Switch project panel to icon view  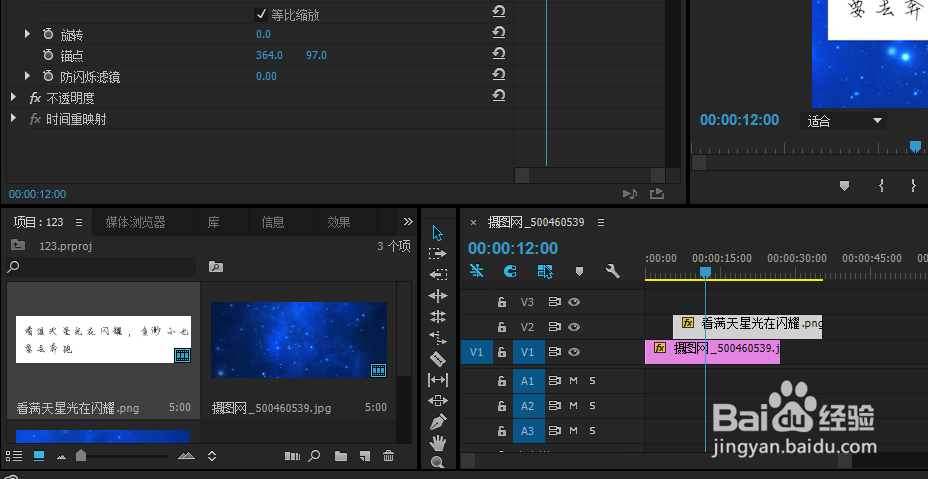pos(39,456)
